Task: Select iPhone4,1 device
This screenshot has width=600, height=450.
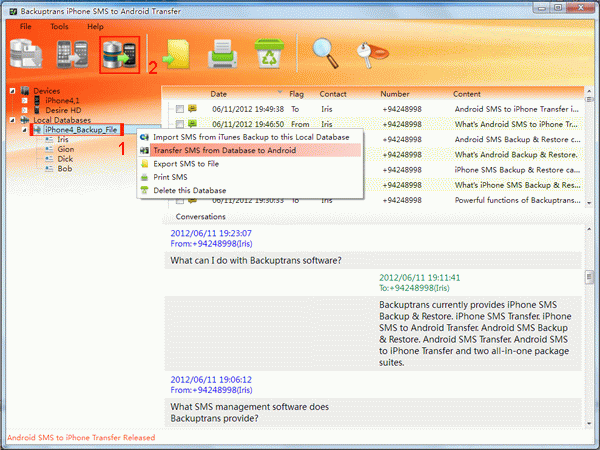Action: [62, 101]
